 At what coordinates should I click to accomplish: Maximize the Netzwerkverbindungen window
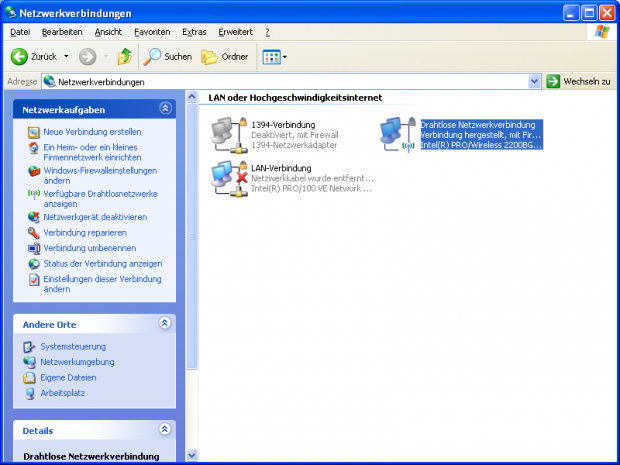coord(589,13)
